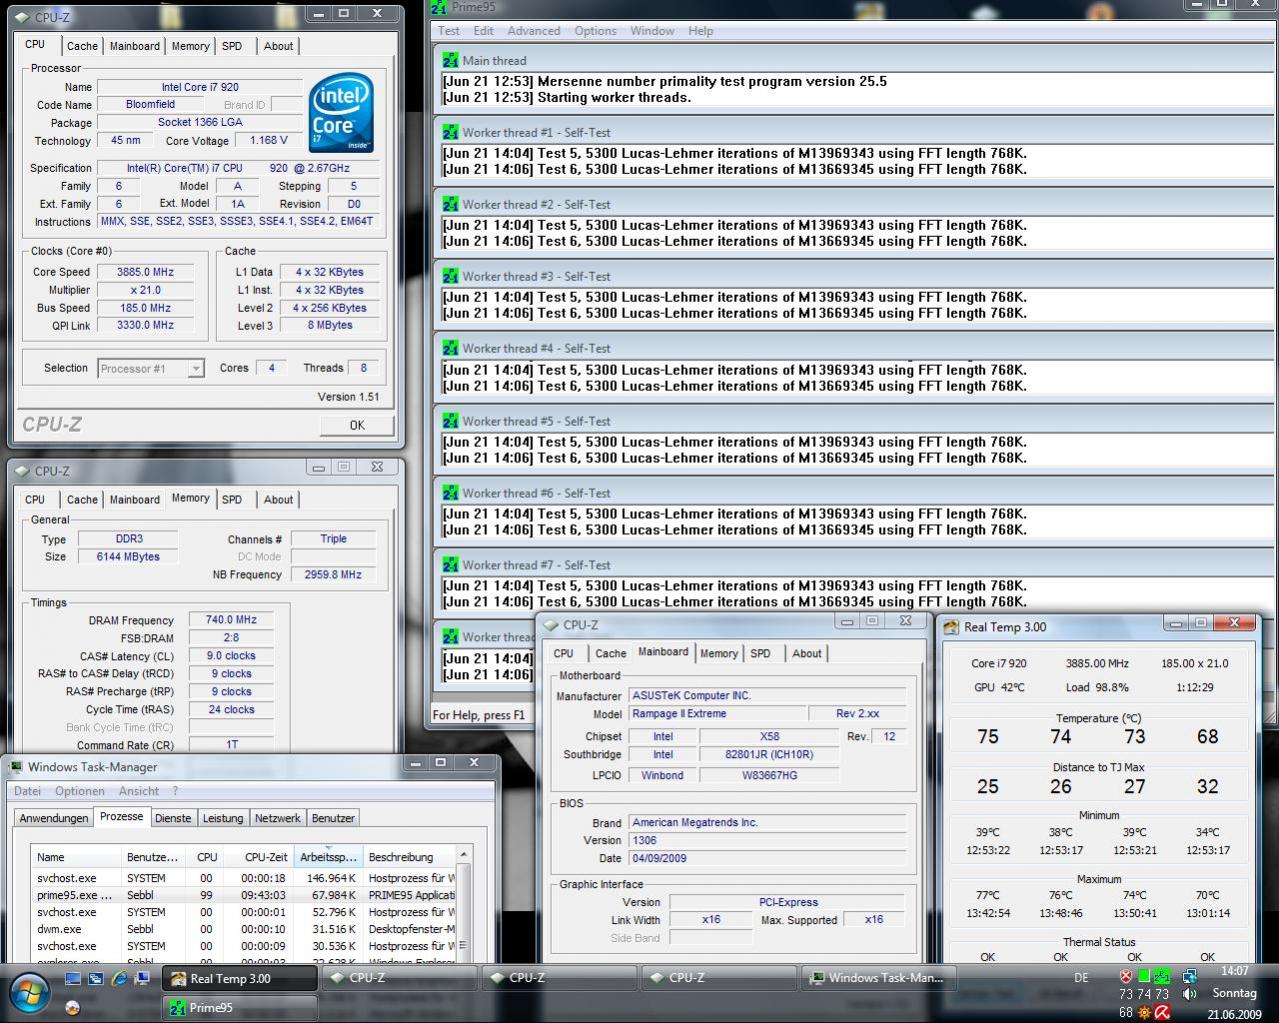Click the Prime95 green tray icon
1279x1023 pixels.
tap(1162, 976)
